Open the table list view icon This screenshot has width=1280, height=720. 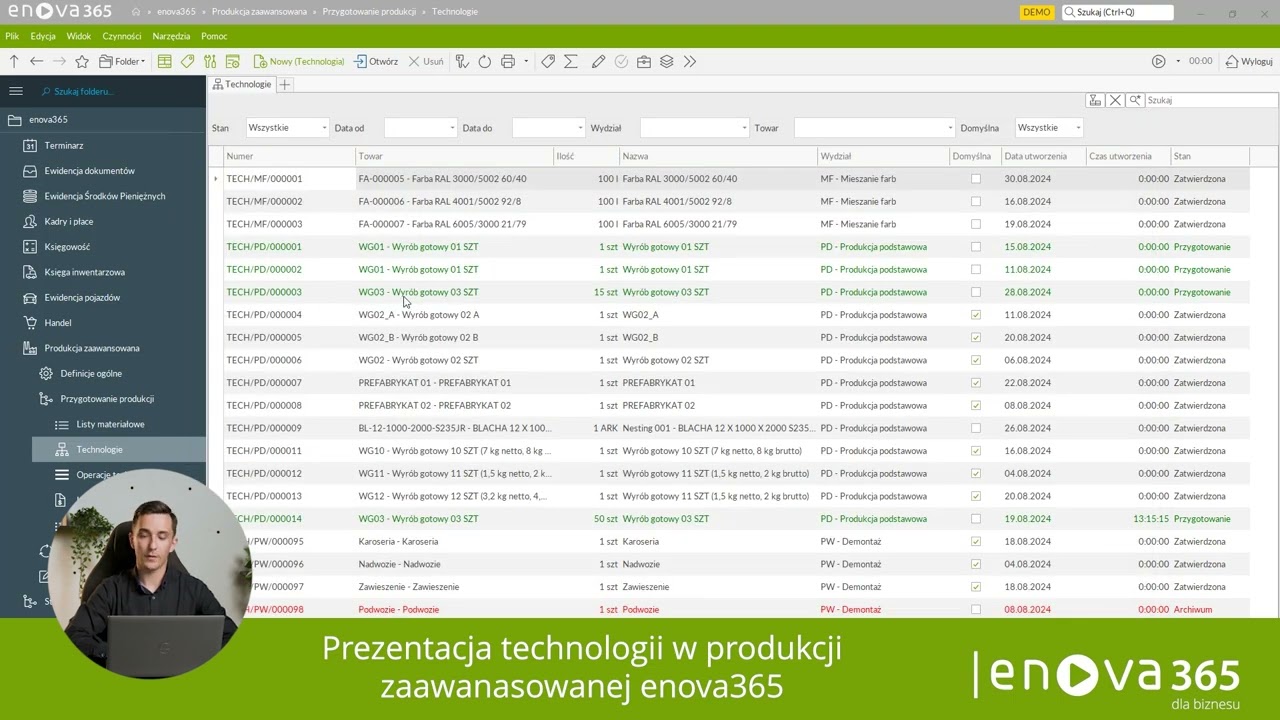click(165, 61)
